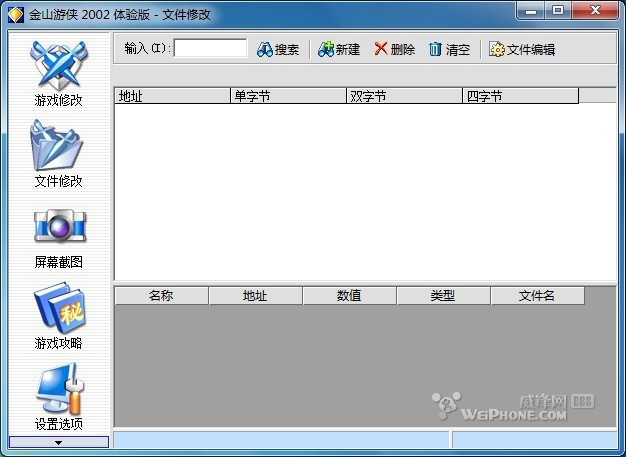Click the title bar application icon
Screen dimensions: 626x457
(16, 15)
